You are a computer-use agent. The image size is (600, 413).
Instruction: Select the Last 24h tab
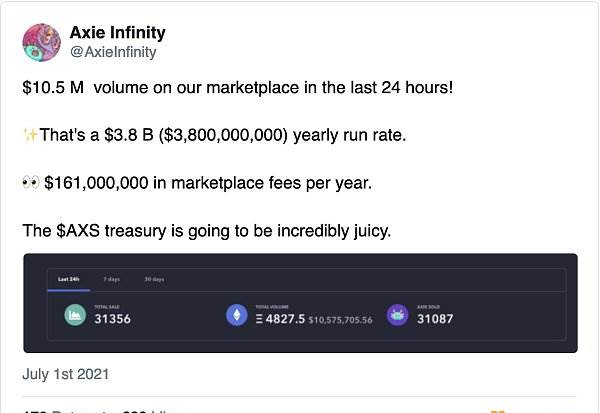69,279
